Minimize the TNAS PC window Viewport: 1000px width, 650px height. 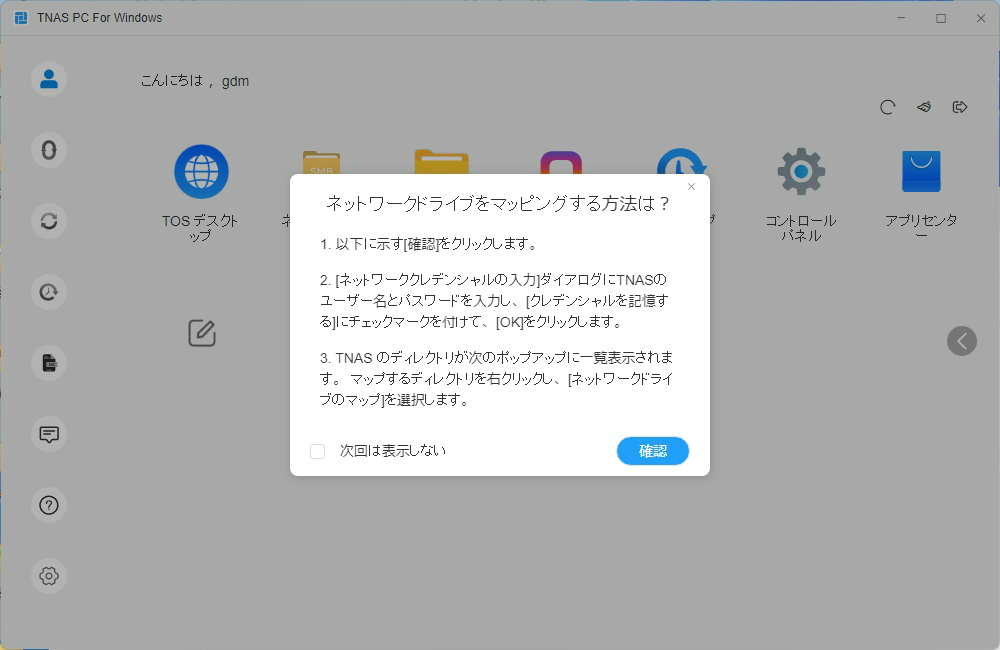click(901, 18)
